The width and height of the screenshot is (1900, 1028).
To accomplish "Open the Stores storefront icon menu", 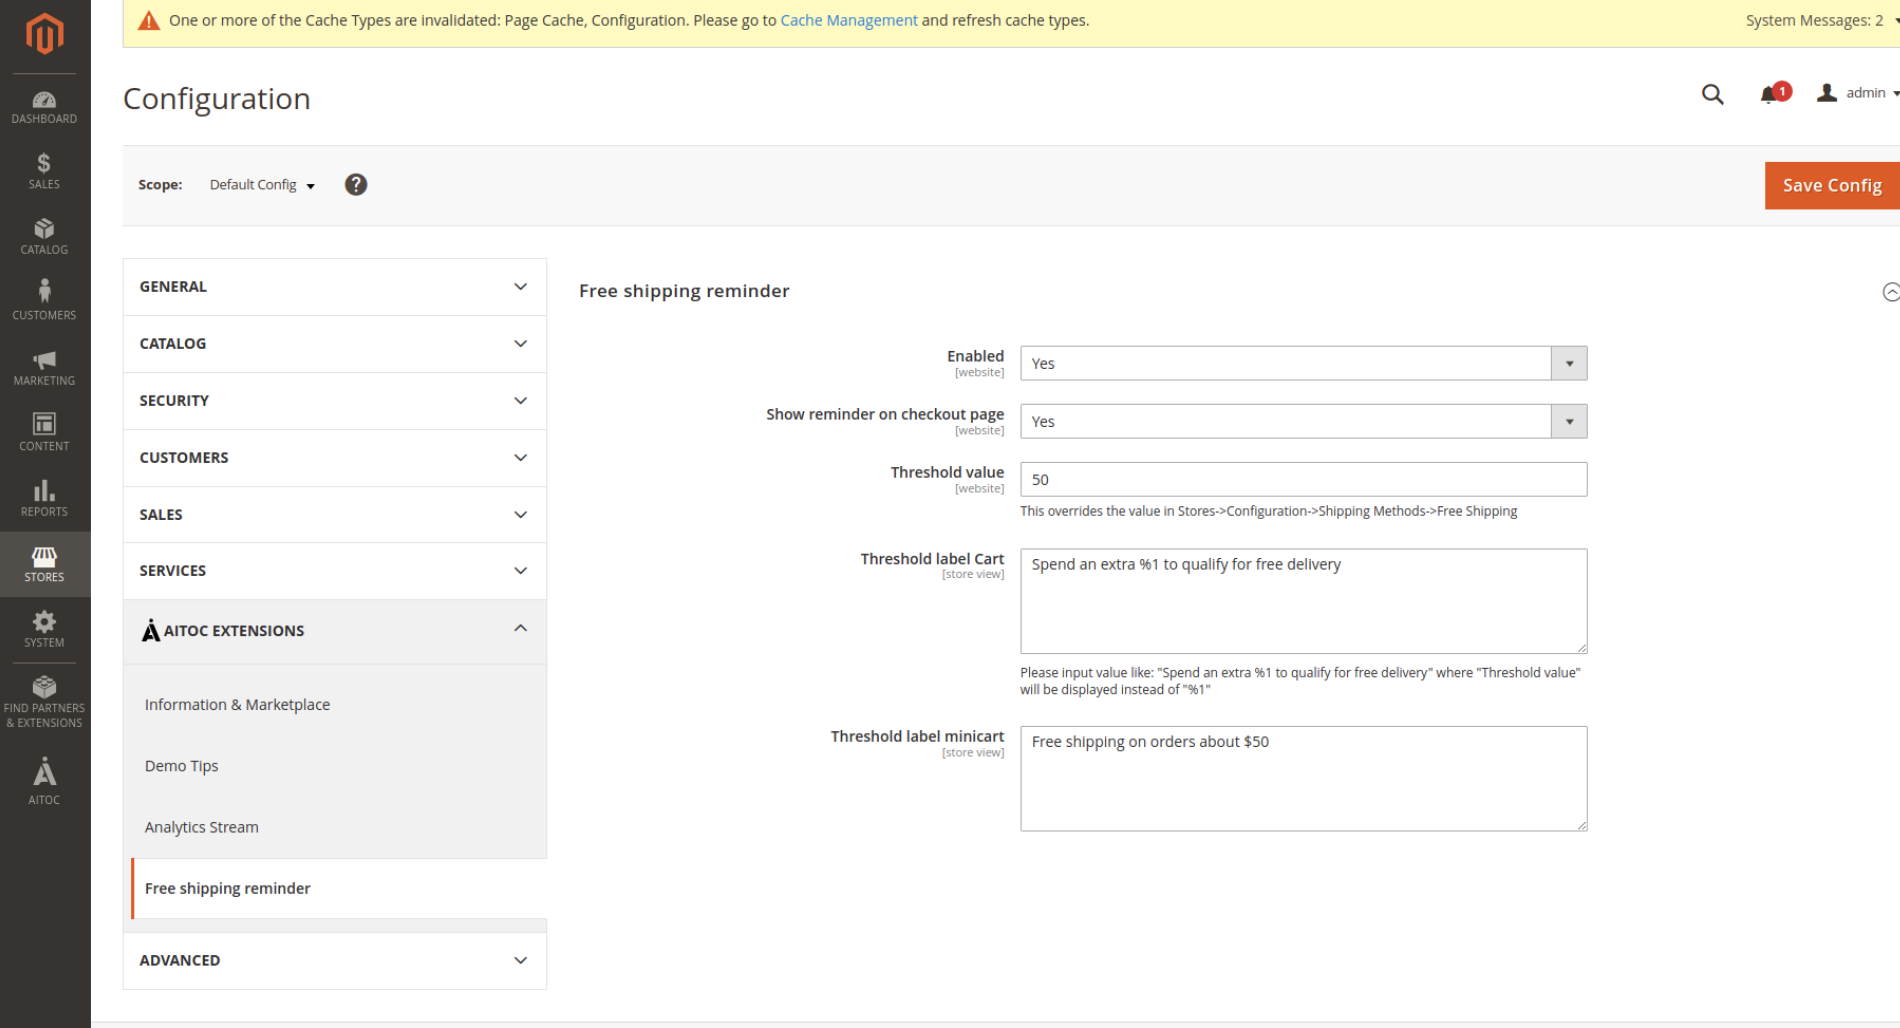I will pyautogui.click(x=44, y=564).
